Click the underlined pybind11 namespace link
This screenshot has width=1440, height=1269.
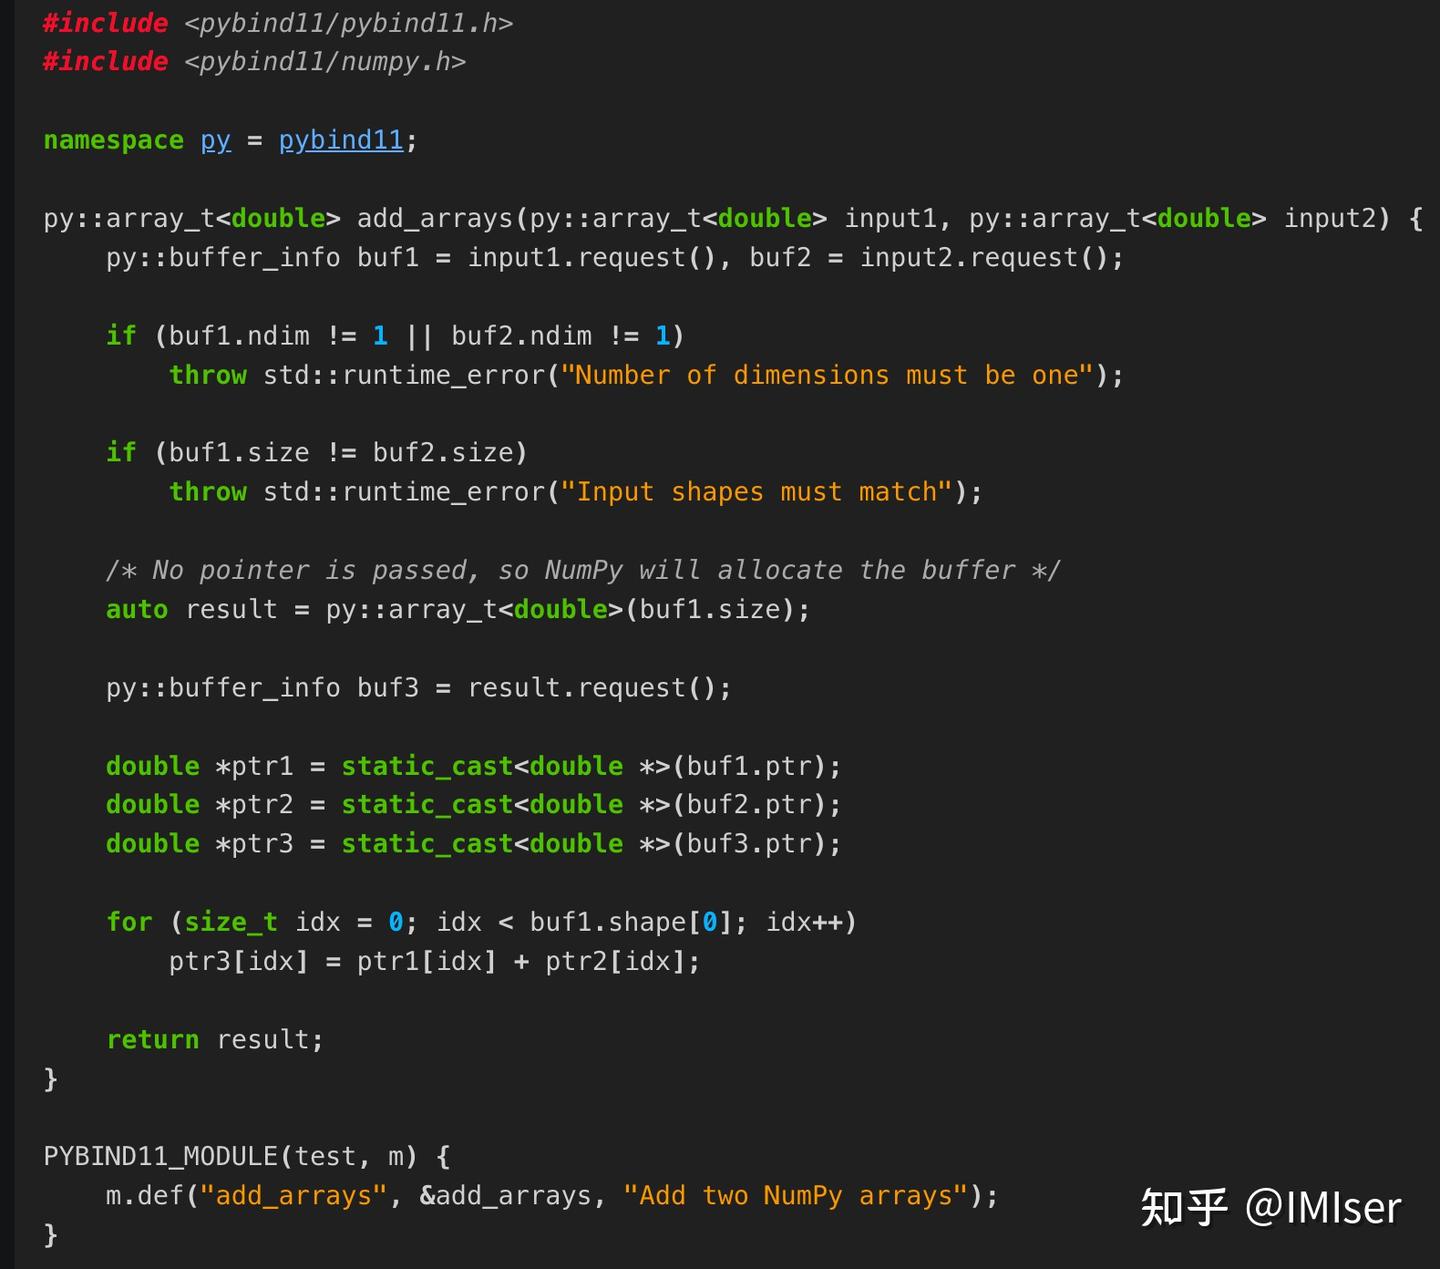click(341, 140)
